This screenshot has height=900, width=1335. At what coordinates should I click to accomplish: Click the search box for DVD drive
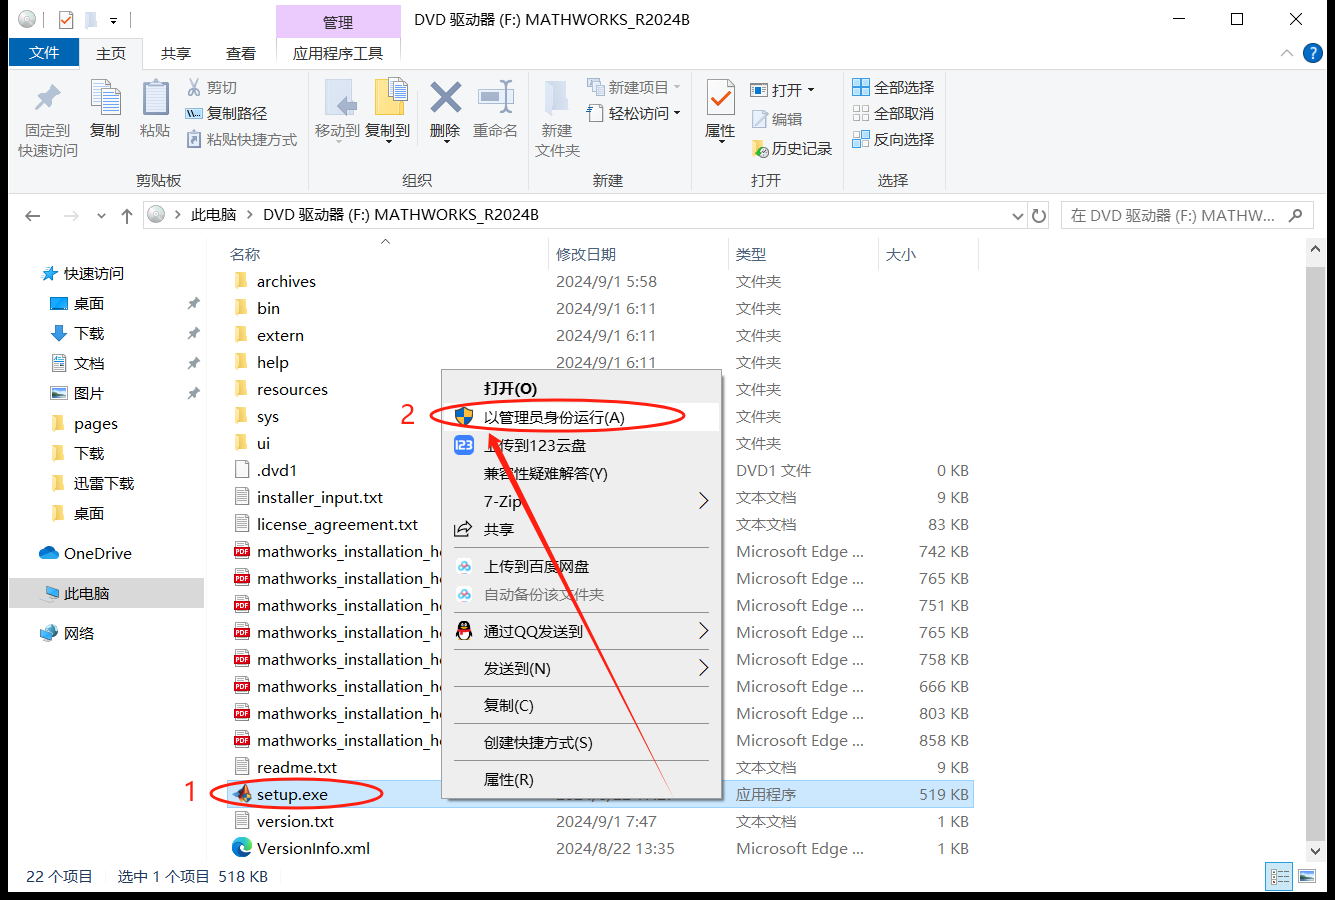1186,215
